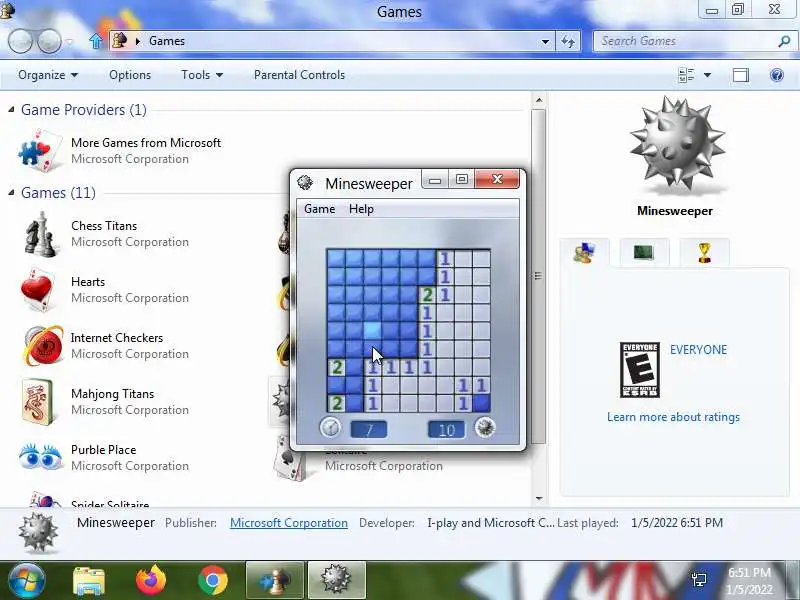
Task: Expand the address bar Games breadcrumb arrow
Action: [x=137, y=41]
